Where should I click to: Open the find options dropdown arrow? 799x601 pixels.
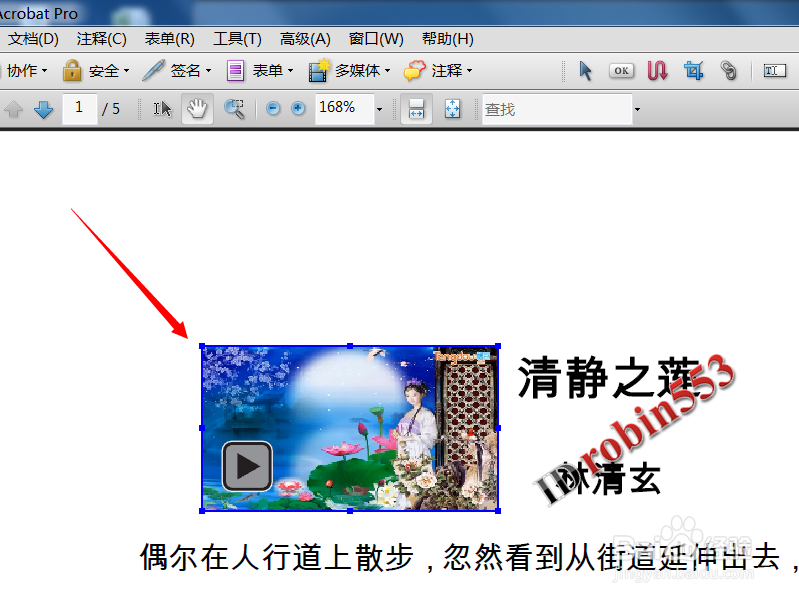tap(637, 109)
